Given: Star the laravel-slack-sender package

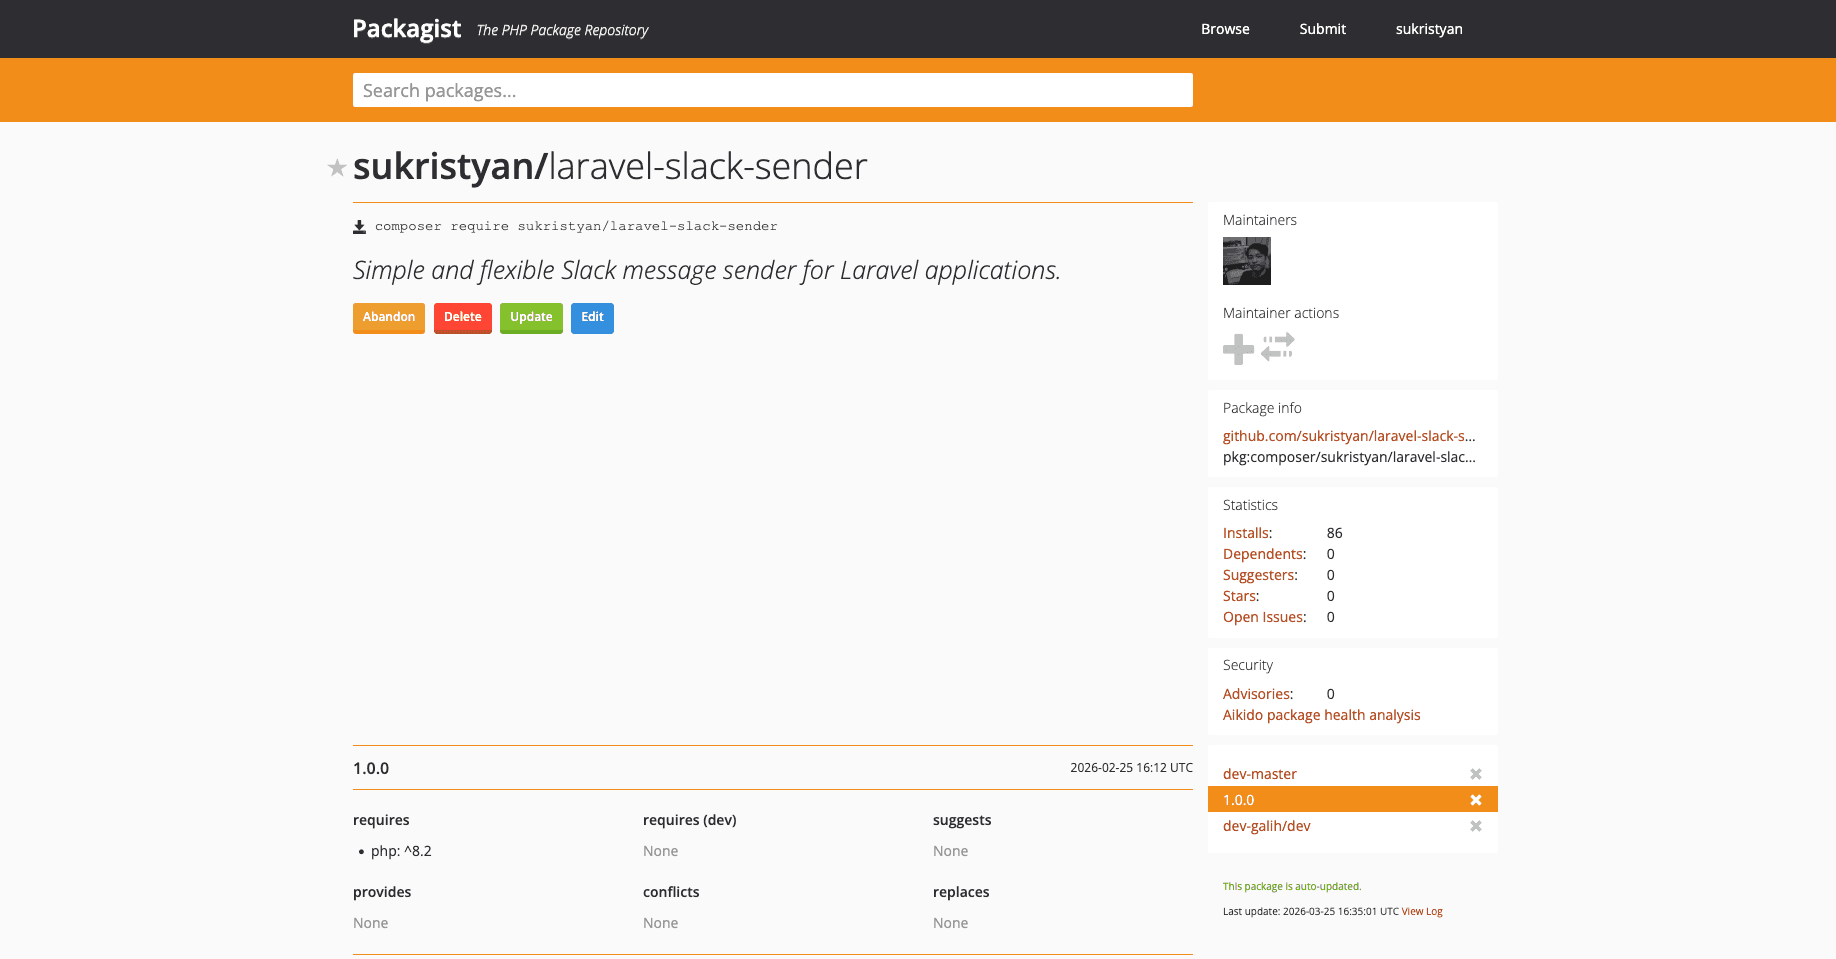Looking at the screenshot, I should coord(337,168).
